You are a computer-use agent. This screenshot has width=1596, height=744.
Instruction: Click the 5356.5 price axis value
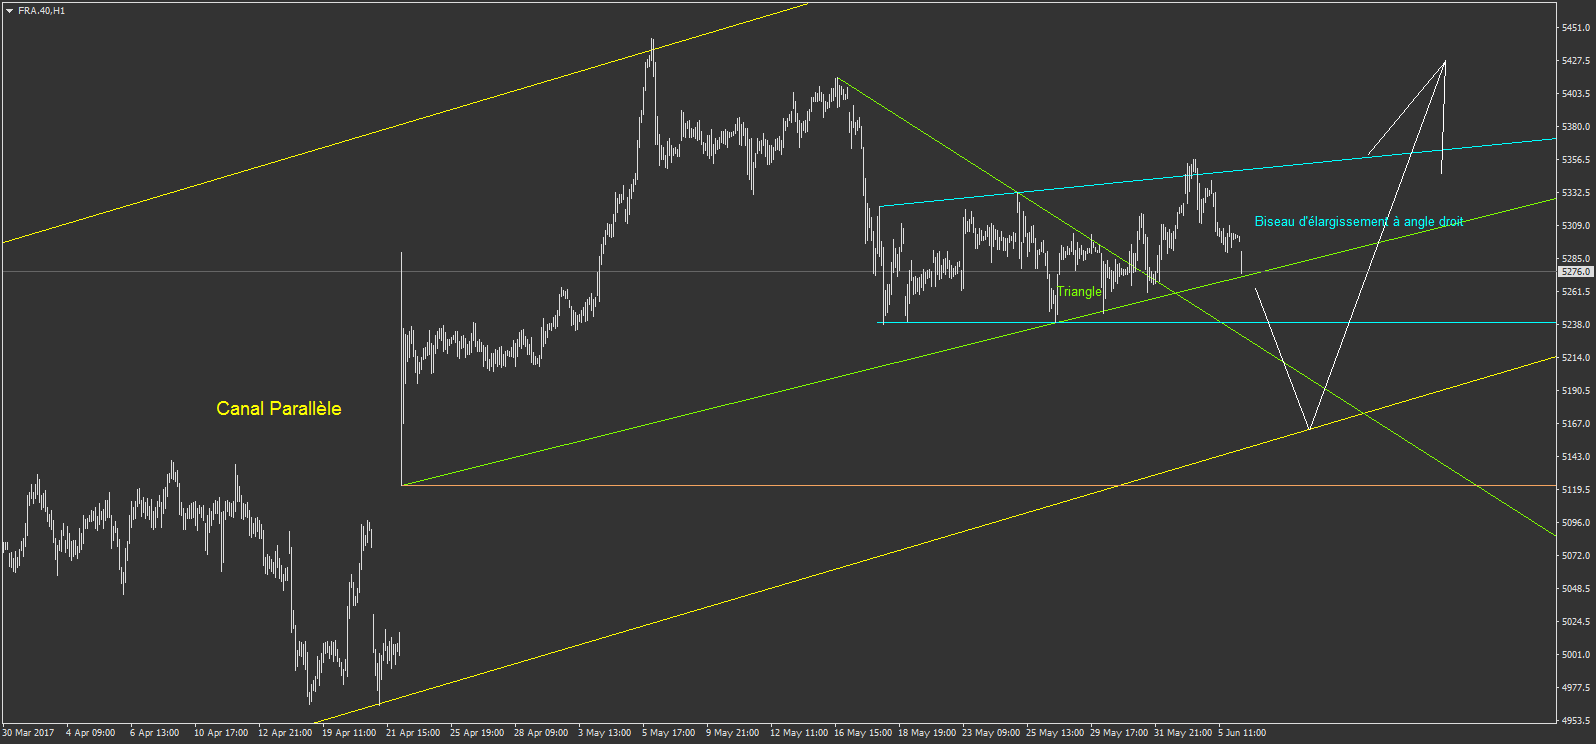pyautogui.click(x=1576, y=160)
